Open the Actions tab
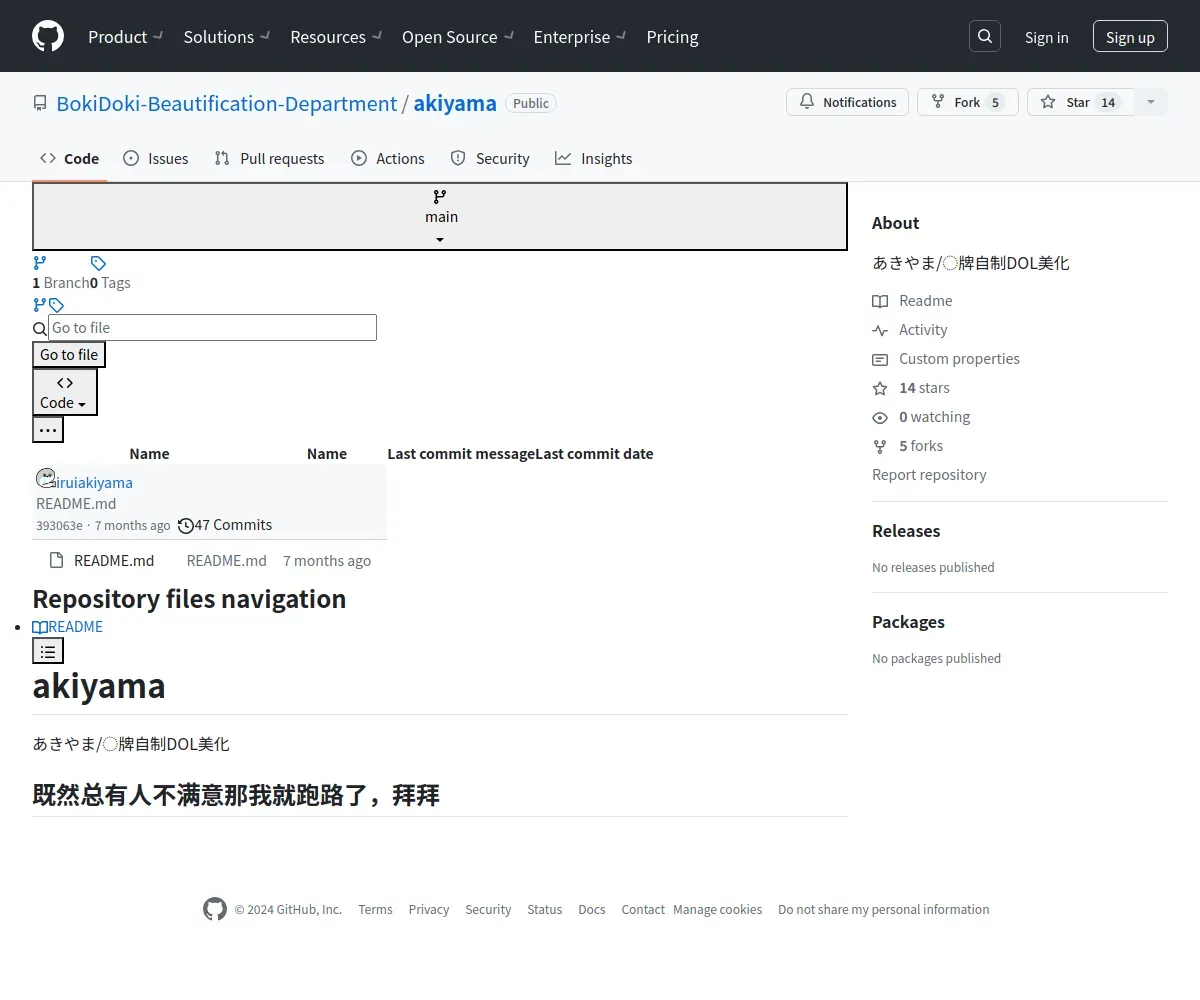 click(388, 158)
